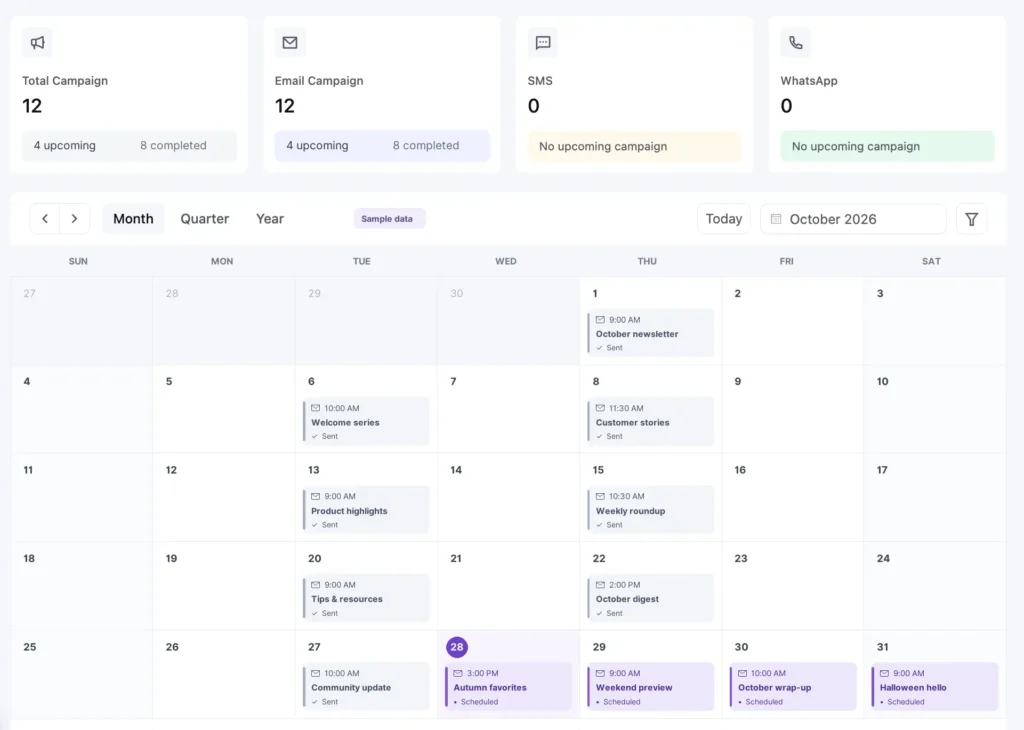The height and width of the screenshot is (730, 1024).
Task: Open the Customer stories campaign event
Action: click(x=650, y=422)
